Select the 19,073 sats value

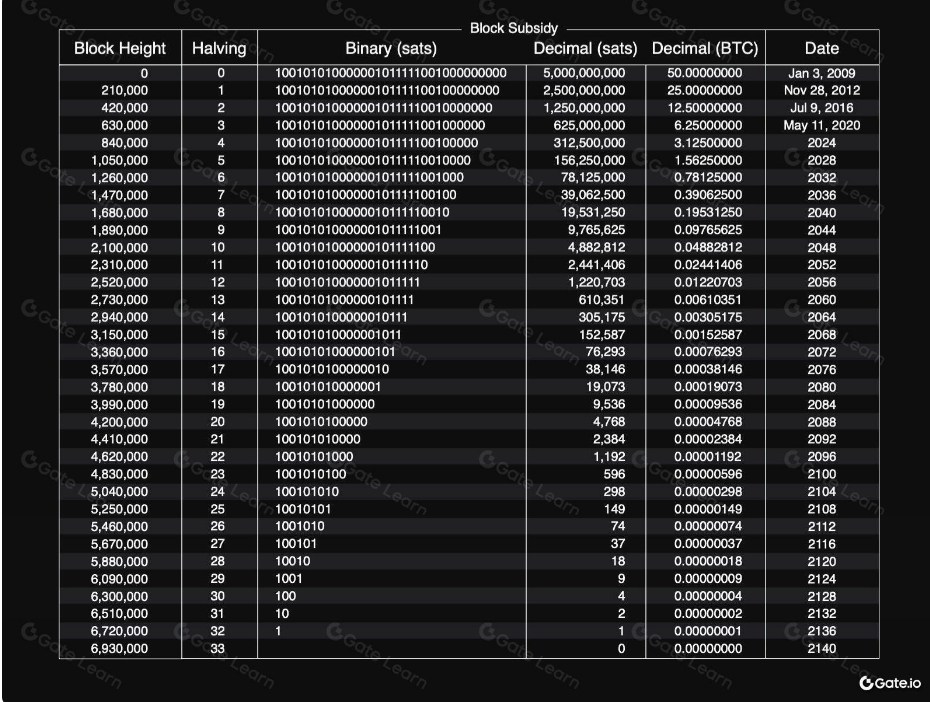(605, 387)
